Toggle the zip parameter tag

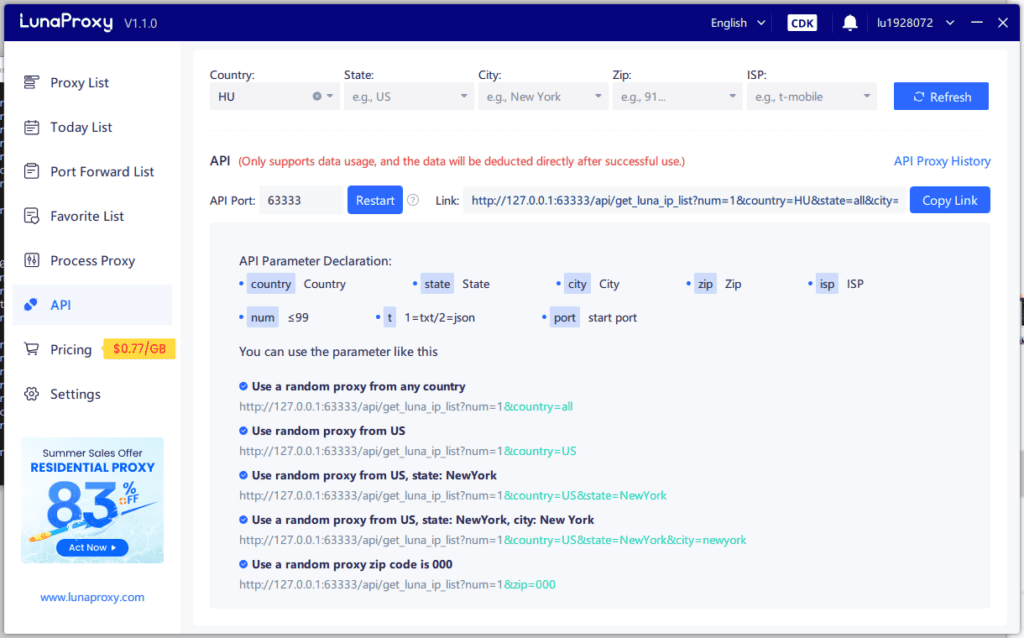[x=705, y=284]
